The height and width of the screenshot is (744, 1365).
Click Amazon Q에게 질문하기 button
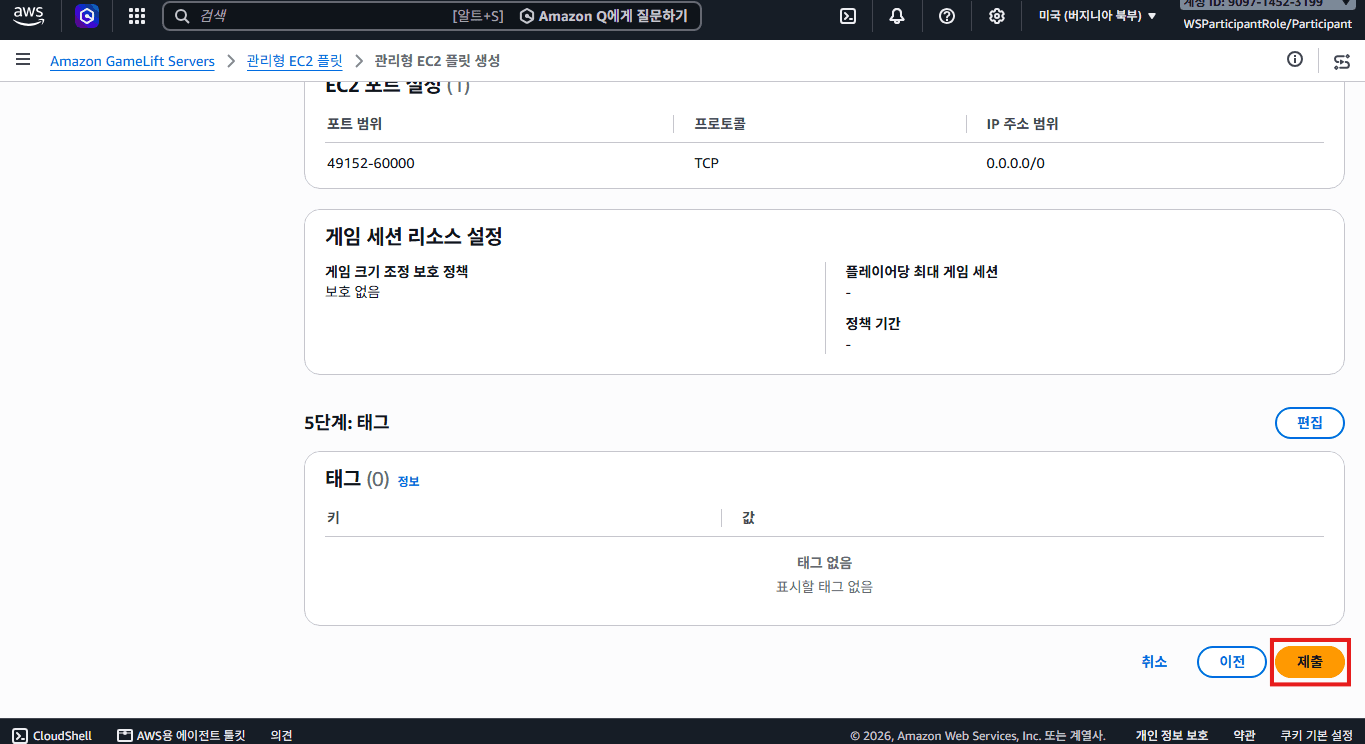tap(603, 16)
